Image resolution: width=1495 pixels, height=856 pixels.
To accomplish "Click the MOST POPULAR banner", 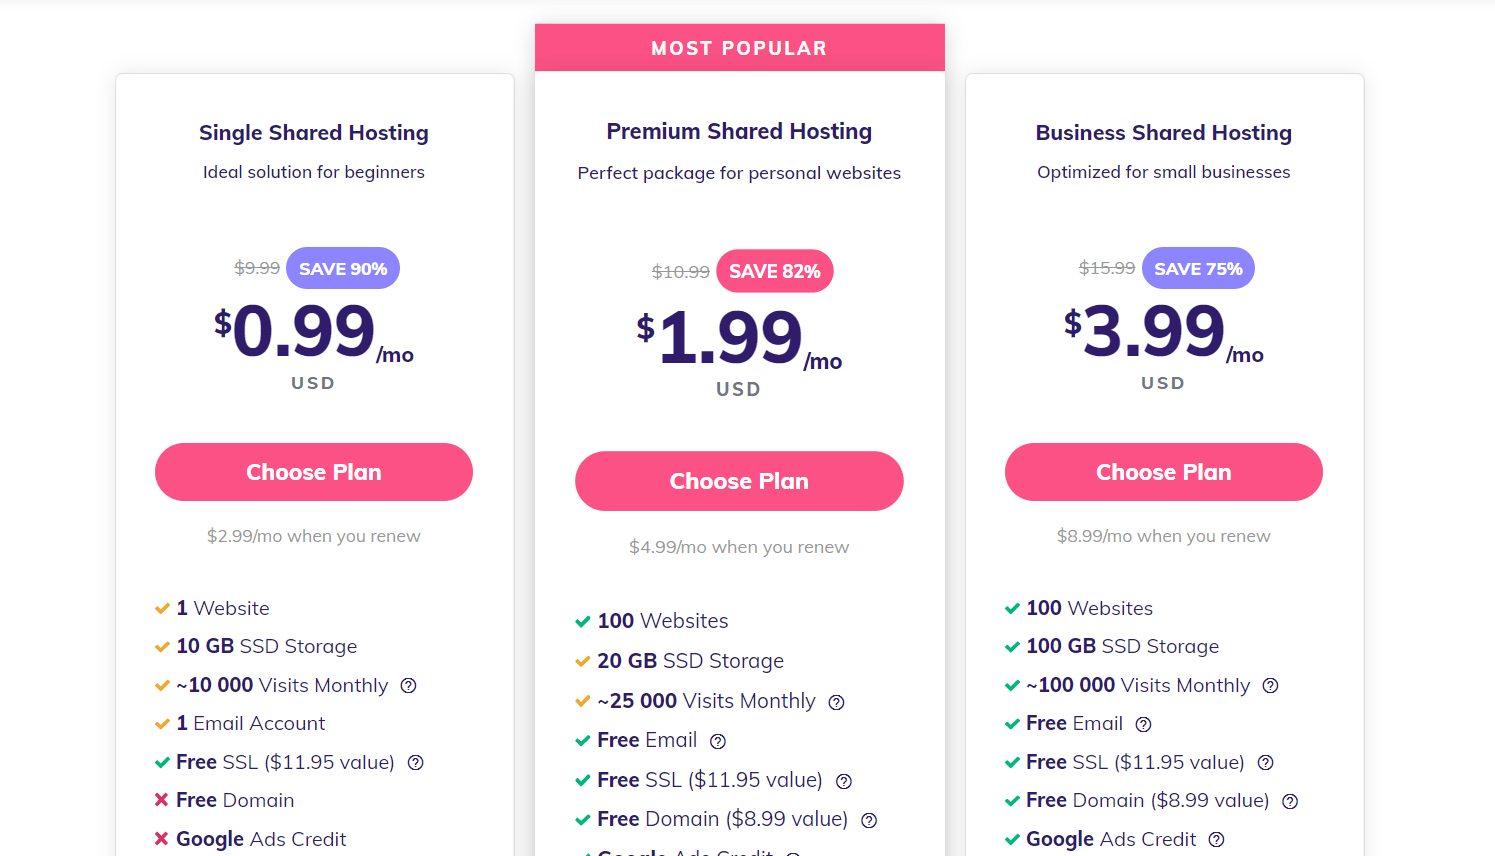I will (x=740, y=48).
